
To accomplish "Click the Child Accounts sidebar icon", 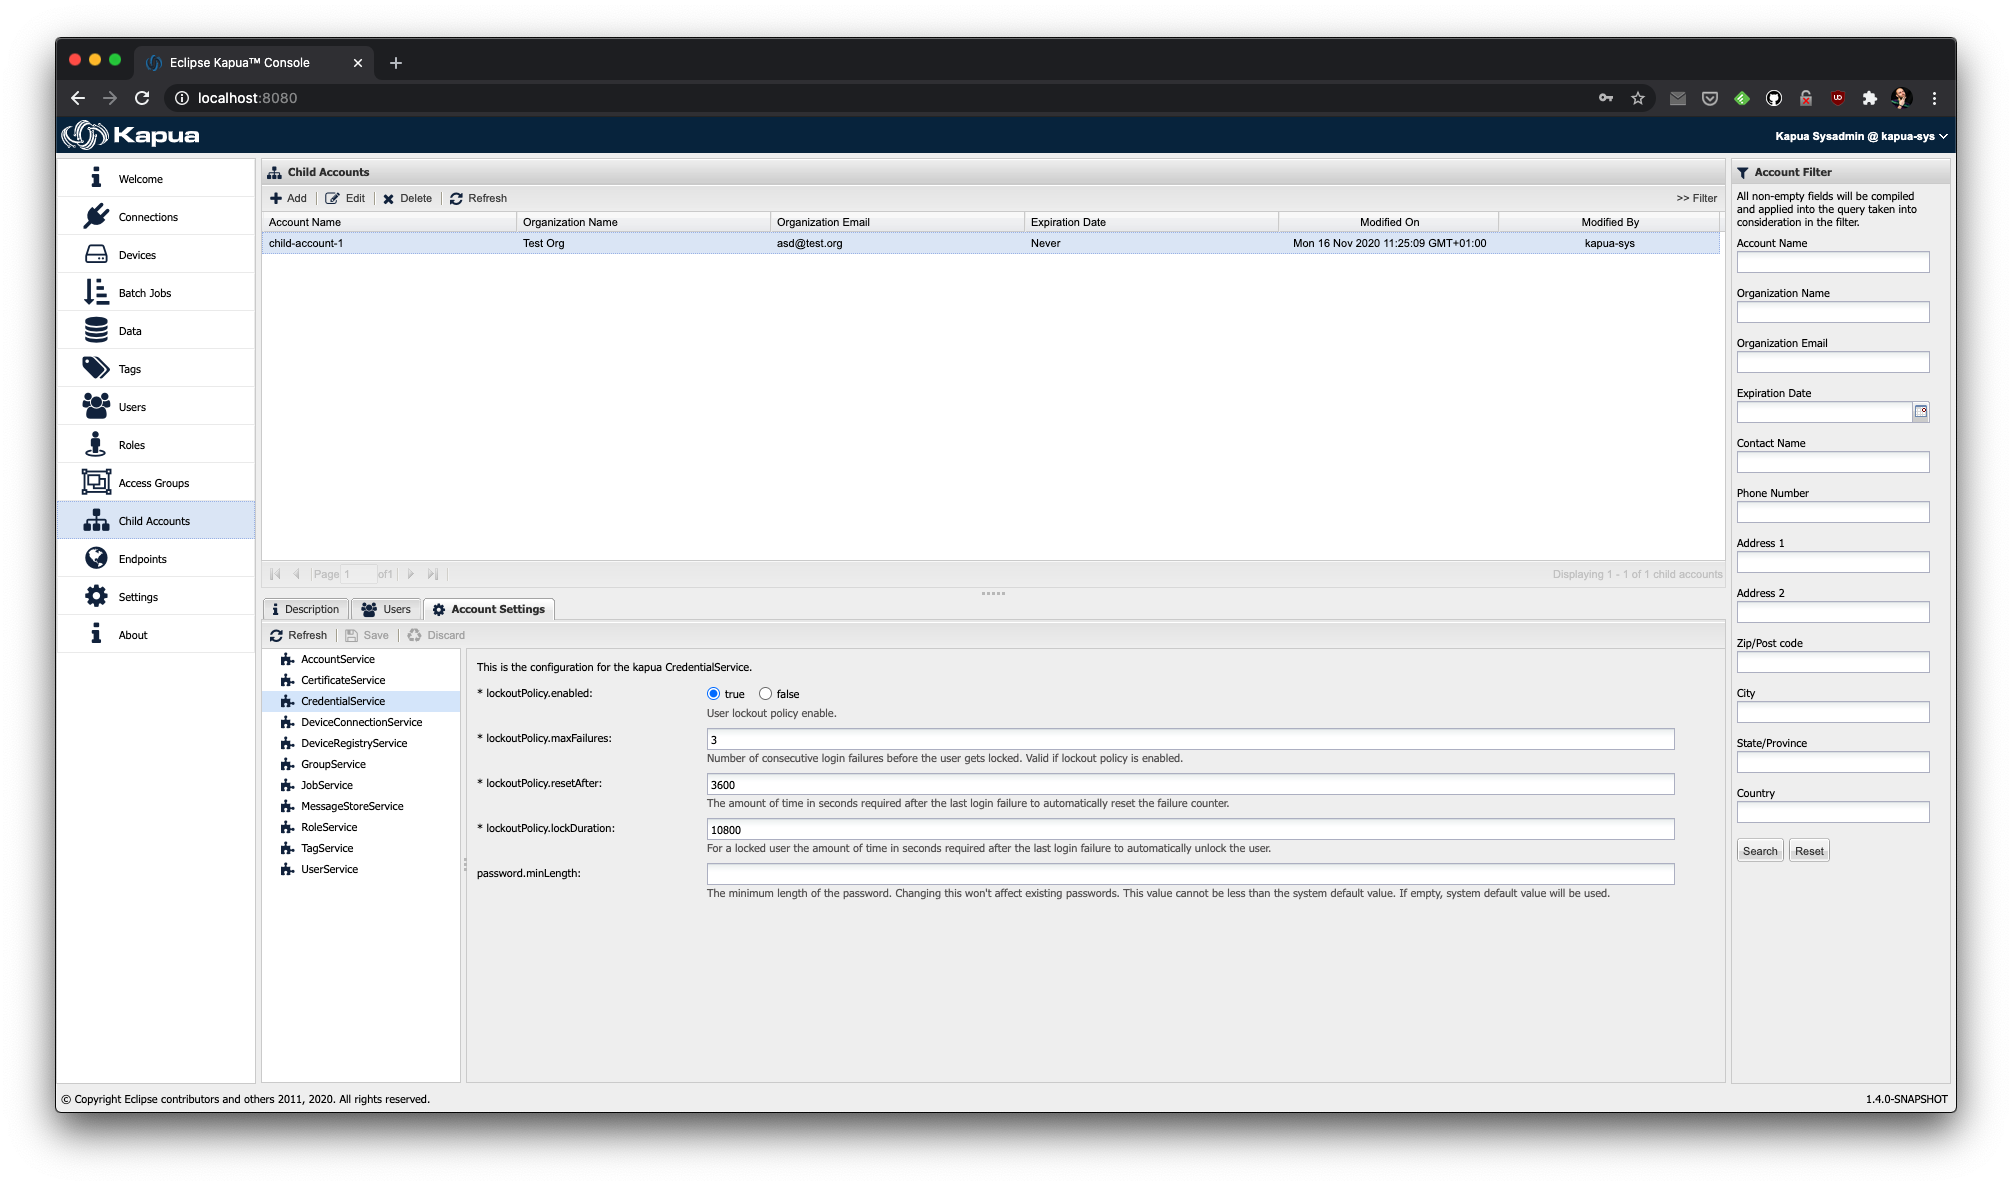I will point(96,520).
